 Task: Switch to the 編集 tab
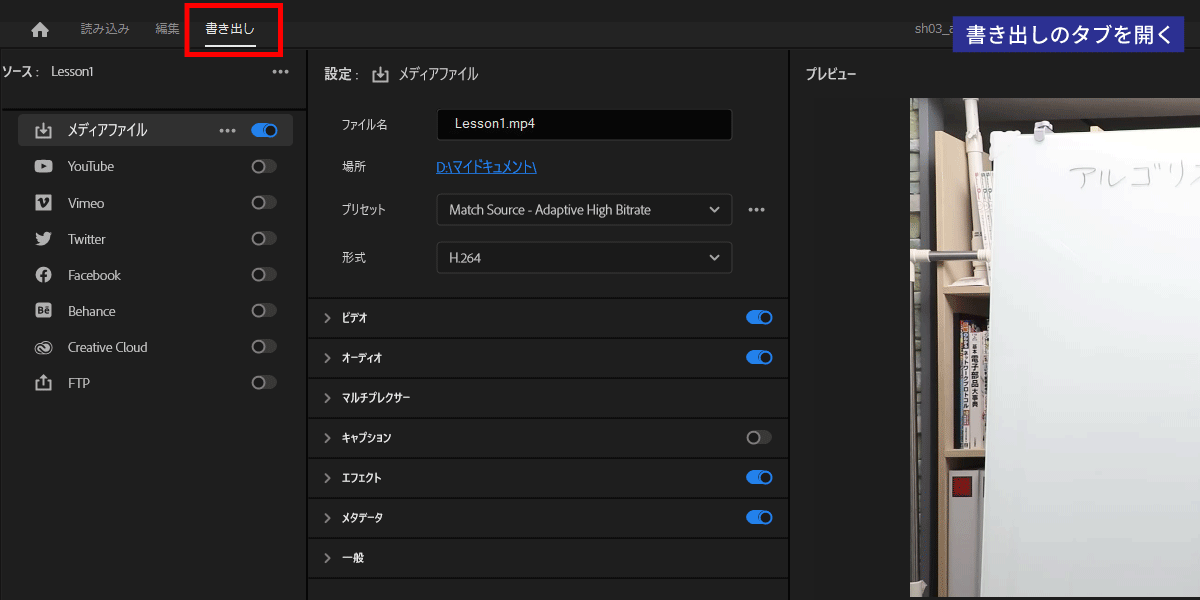[x=167, y=29]
